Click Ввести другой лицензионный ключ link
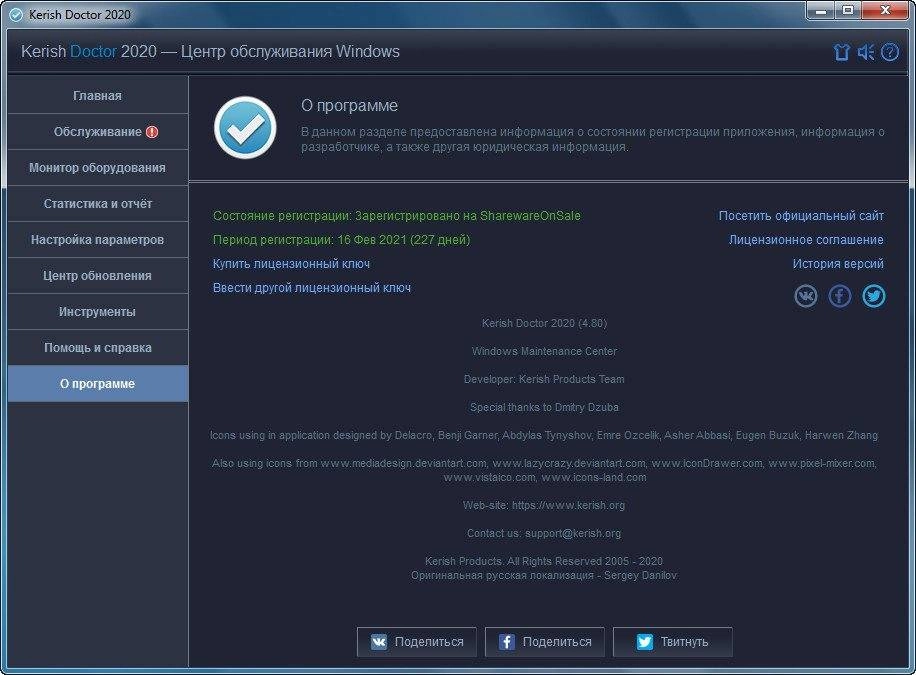Image resolution: width=916 pixels, height=675 pixels. point(311,288)
